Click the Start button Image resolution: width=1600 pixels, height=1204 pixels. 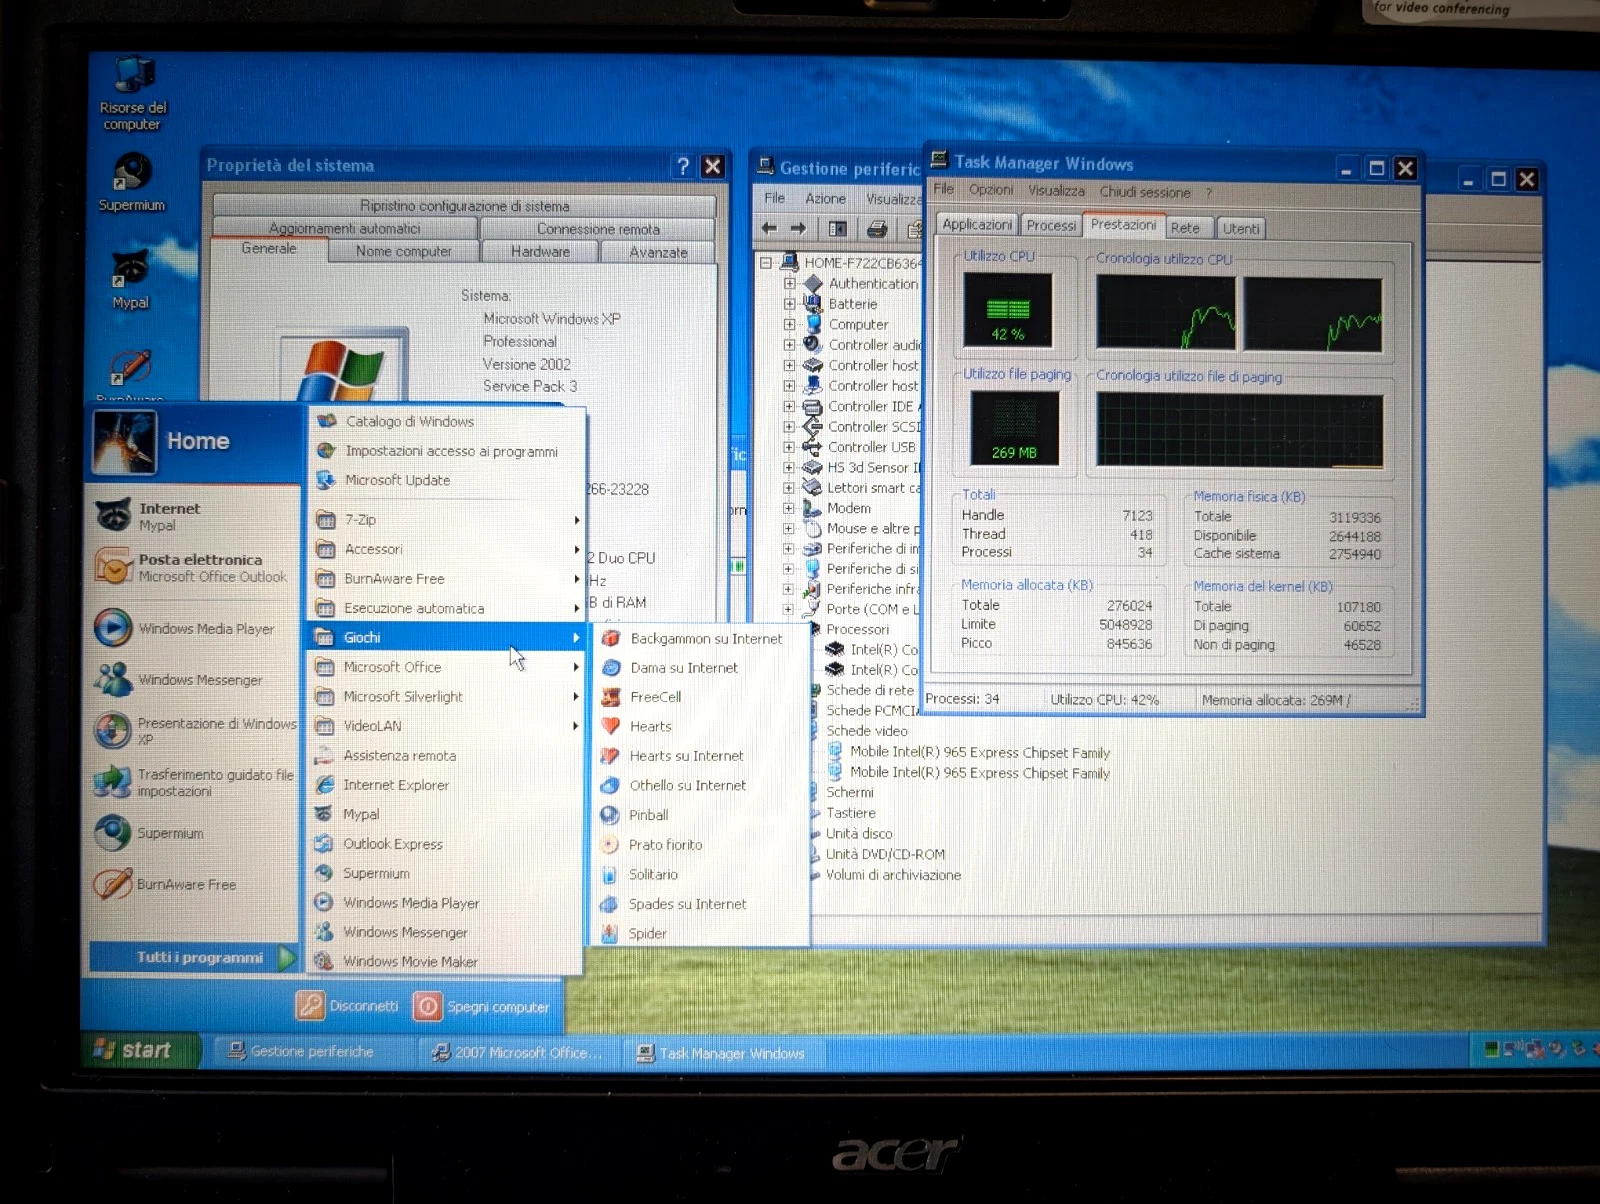coord(140,1050)
